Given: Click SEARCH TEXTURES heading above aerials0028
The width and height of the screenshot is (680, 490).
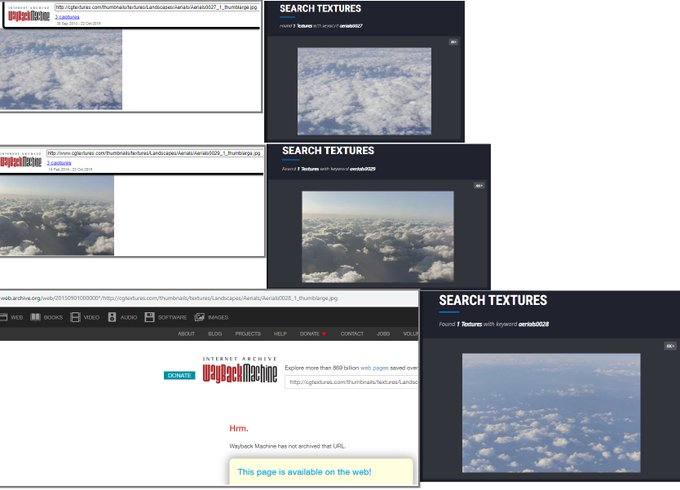Looking at the screenshot, I should 493,300.
